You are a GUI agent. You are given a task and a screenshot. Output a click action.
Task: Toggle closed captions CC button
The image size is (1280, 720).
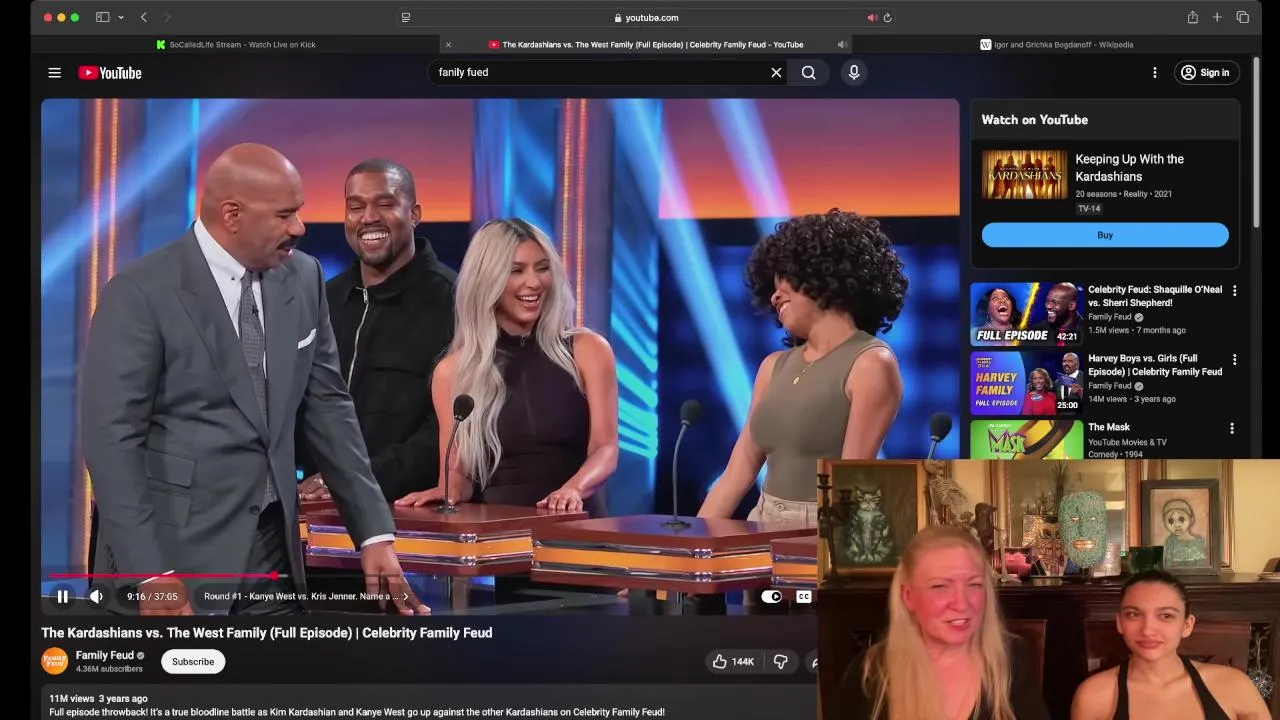click(x=803, y=596)
